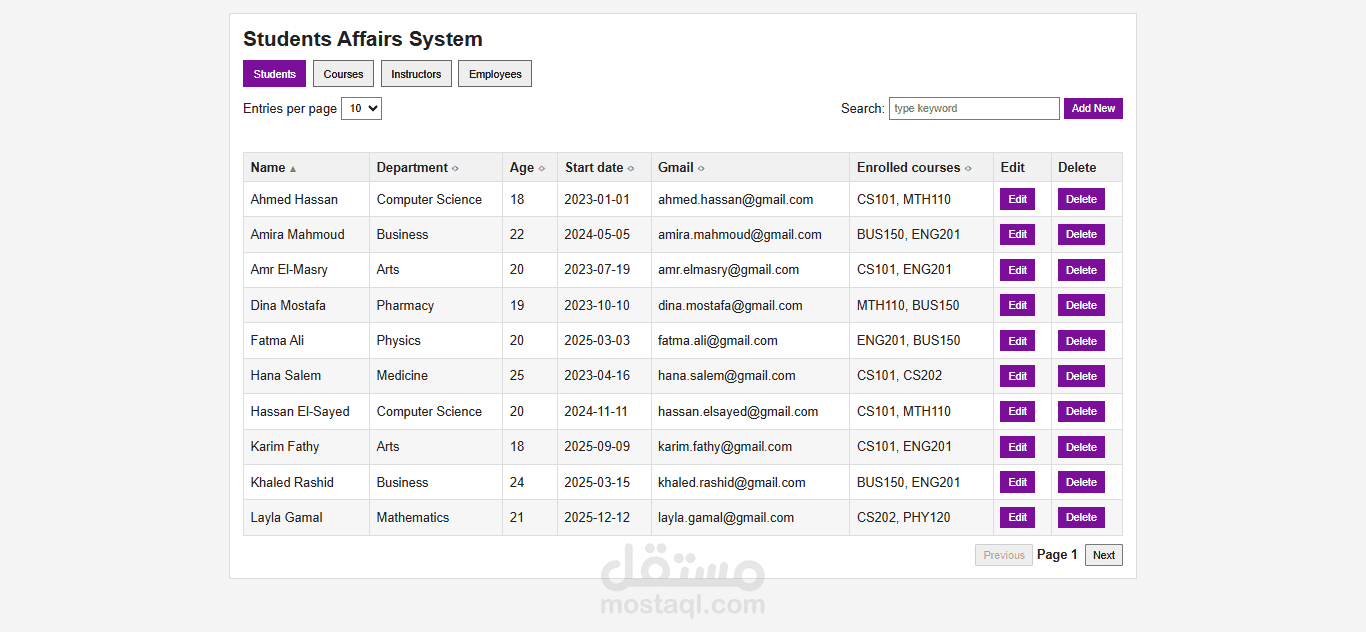Screen dimensions: 1366x632
Task: Click the Add New button
Action: (x=1093, y=108)
